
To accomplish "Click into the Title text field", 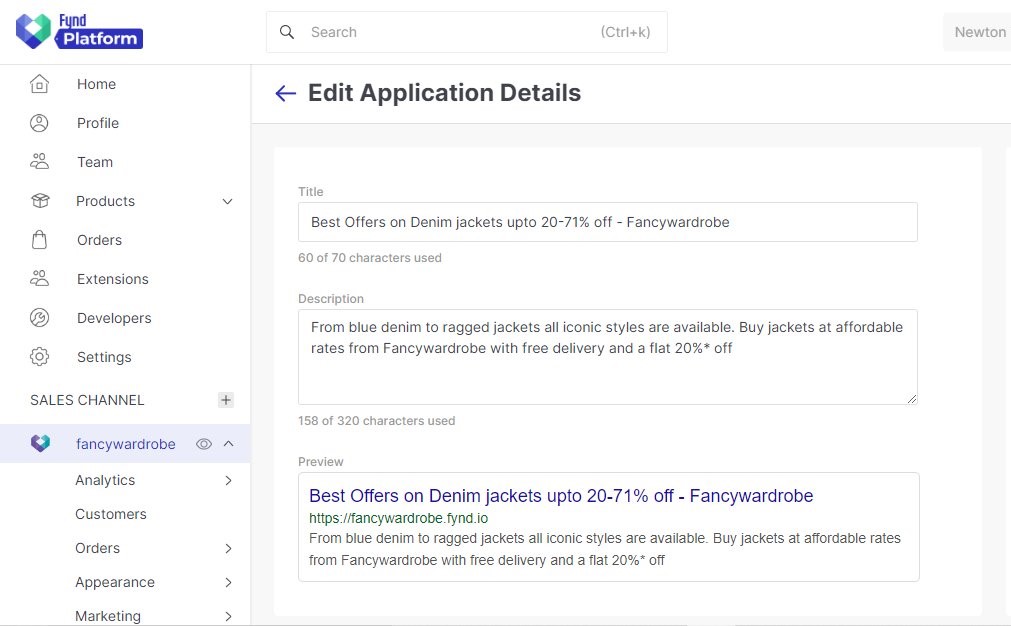I will [x=607, y=222].
